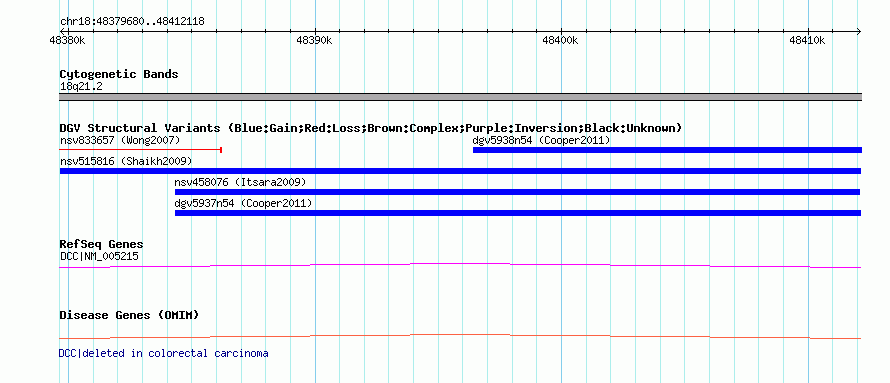890x383 pixels.
Task: Click the gray 18q21.2 cytogenetic band bar
Action: 460,97
